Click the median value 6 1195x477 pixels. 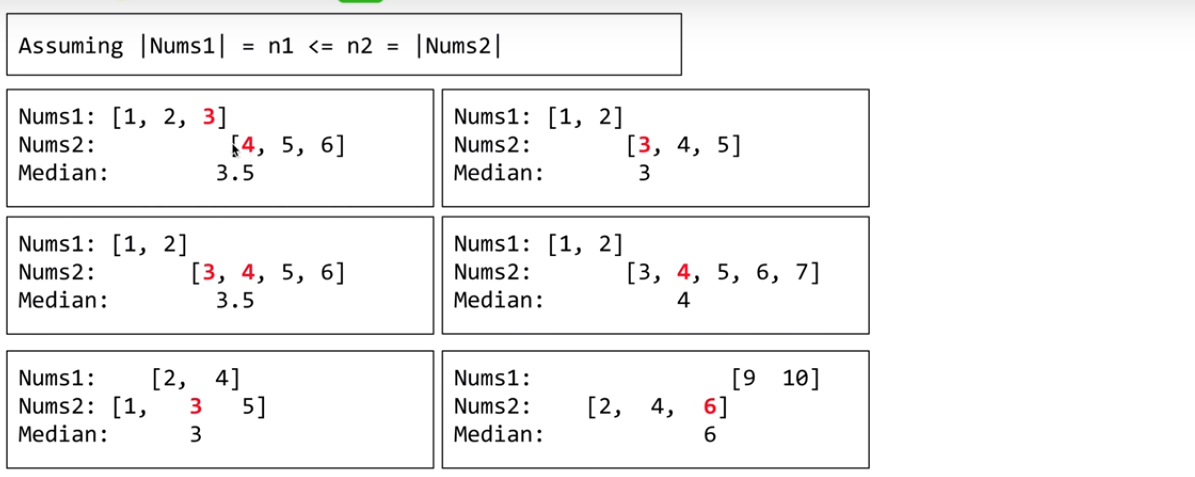pos(710,435)
